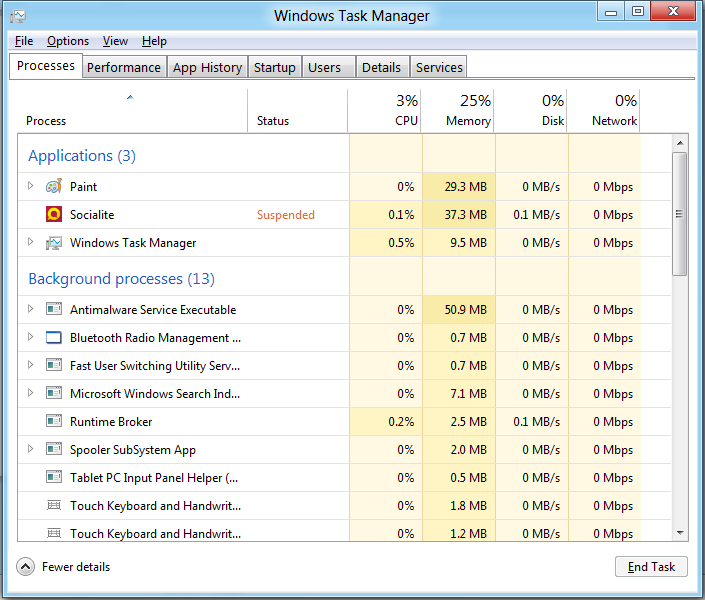Click the scroll down arrow in process list
705x600 pixels.
pyautogui.click(x=680, y=533)
